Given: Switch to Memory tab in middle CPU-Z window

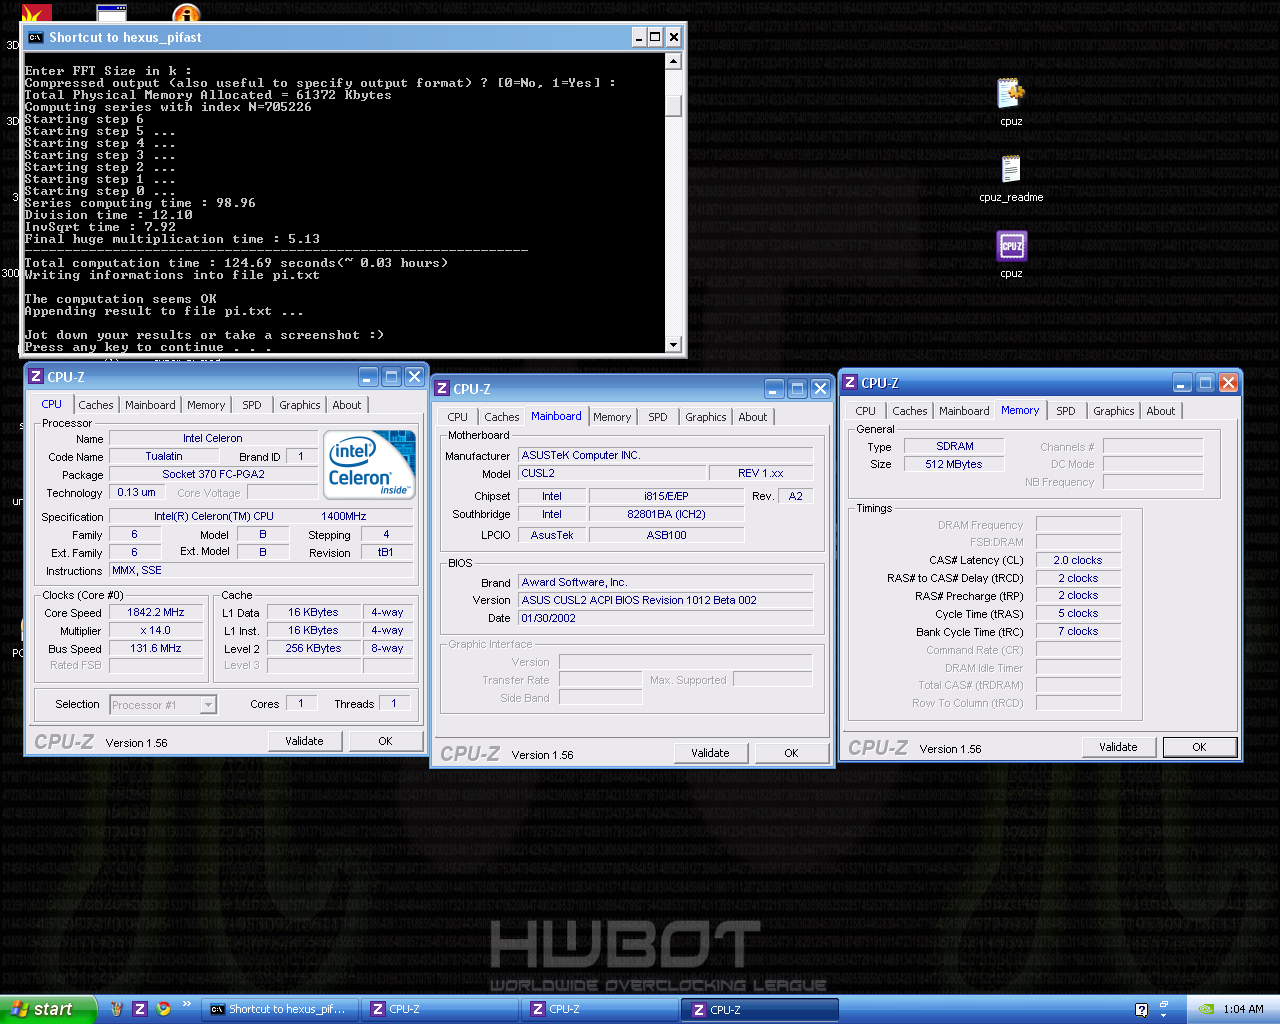Looking at the screenshot, I should point(612,417).
